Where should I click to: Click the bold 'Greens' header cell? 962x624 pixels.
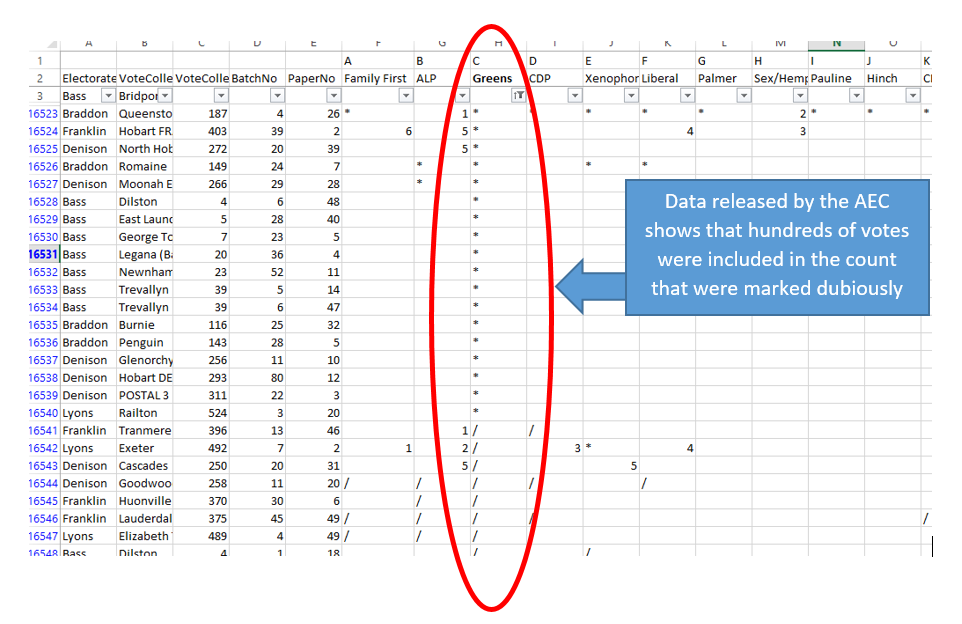click(x=498, y=79)
